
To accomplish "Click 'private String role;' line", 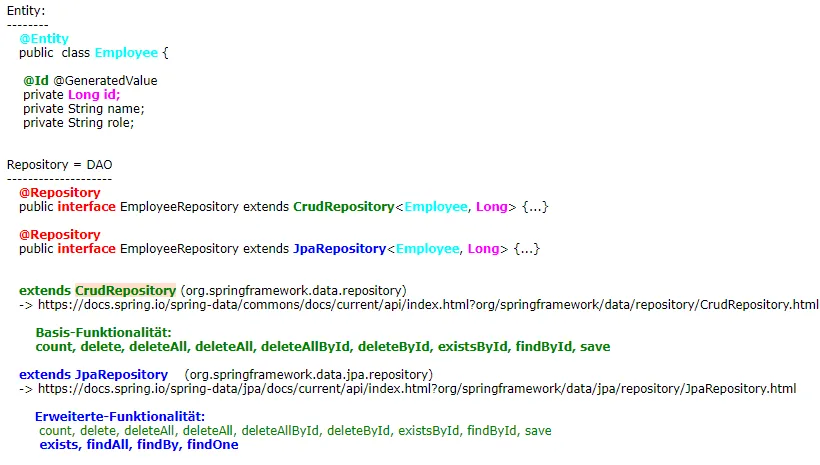I will [78, 123].
